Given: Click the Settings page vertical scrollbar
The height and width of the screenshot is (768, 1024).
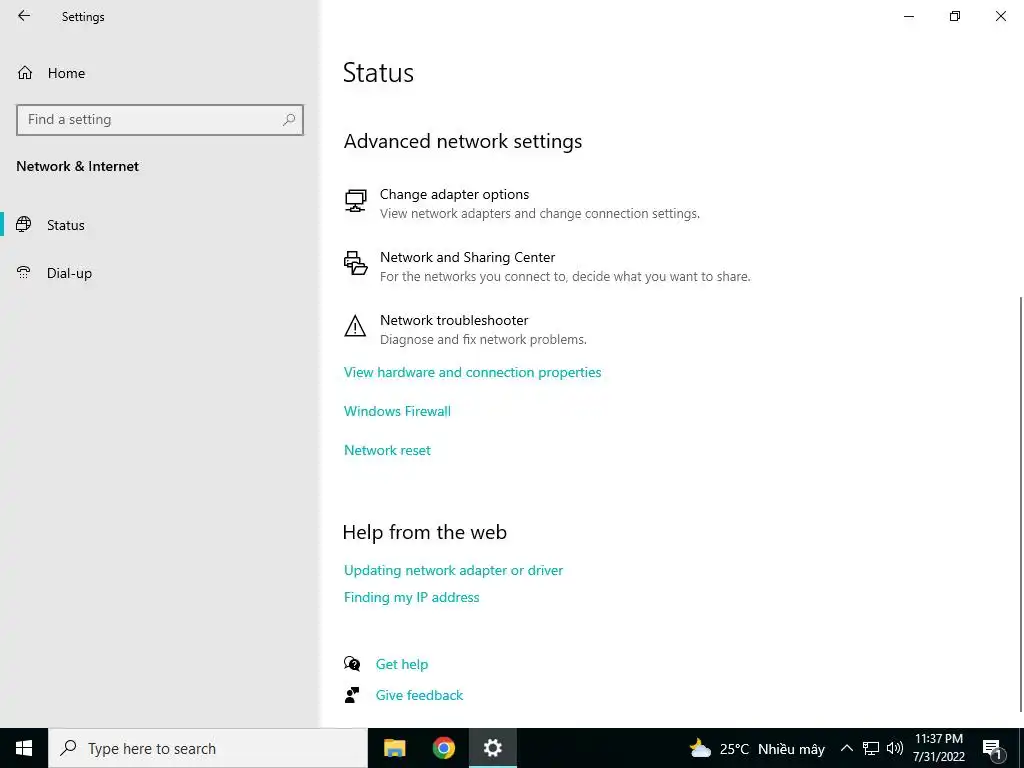Looking at the screenshot, I should 1021,503.
